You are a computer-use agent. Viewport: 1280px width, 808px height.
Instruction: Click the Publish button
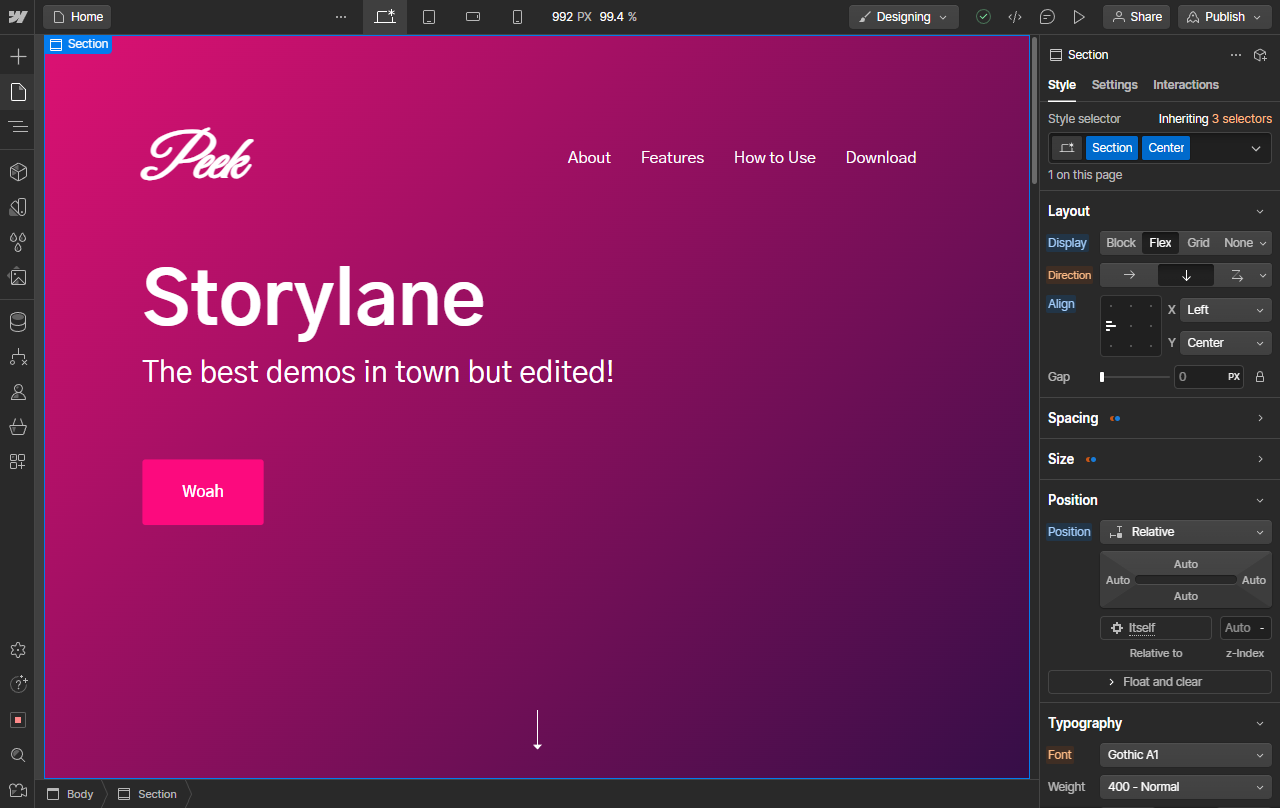click(x=1224, y=17)
